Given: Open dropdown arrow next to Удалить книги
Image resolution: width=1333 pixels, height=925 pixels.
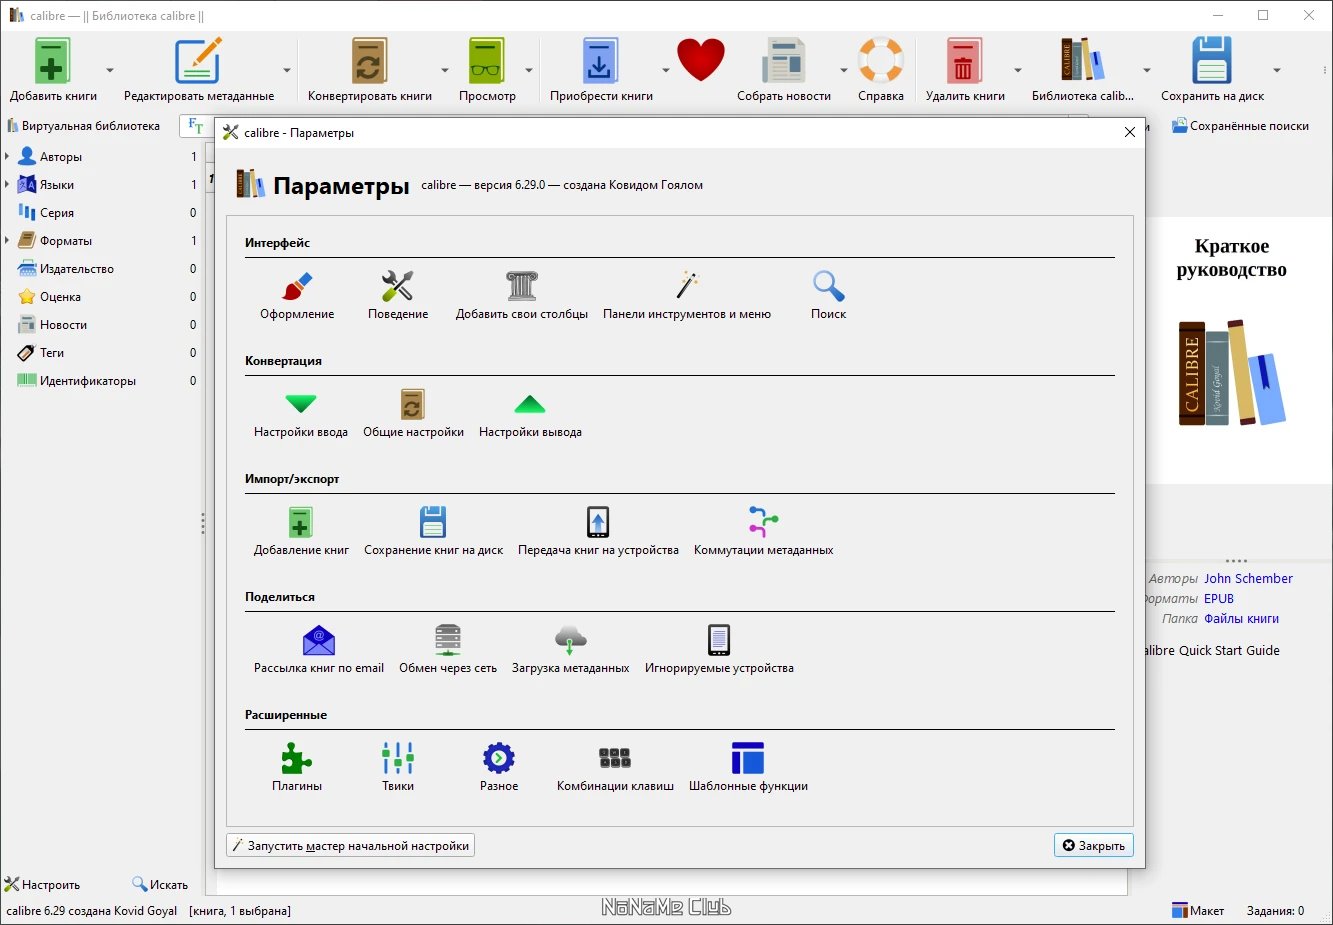Looking at the screenshot, I should (1017, 70).
